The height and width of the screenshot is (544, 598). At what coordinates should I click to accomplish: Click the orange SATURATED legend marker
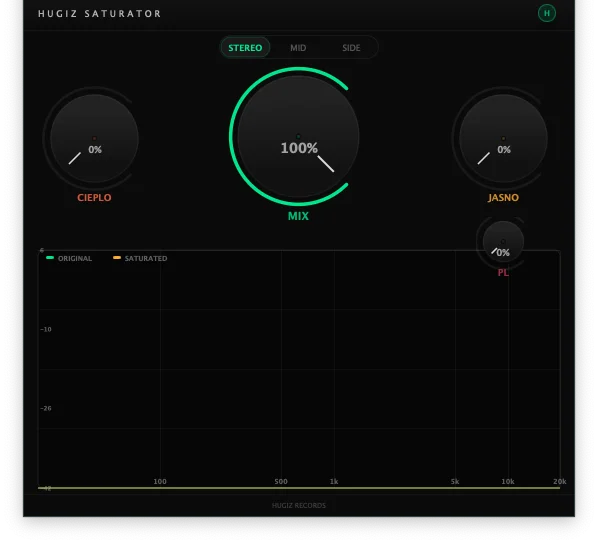click(x=117, y=258)
